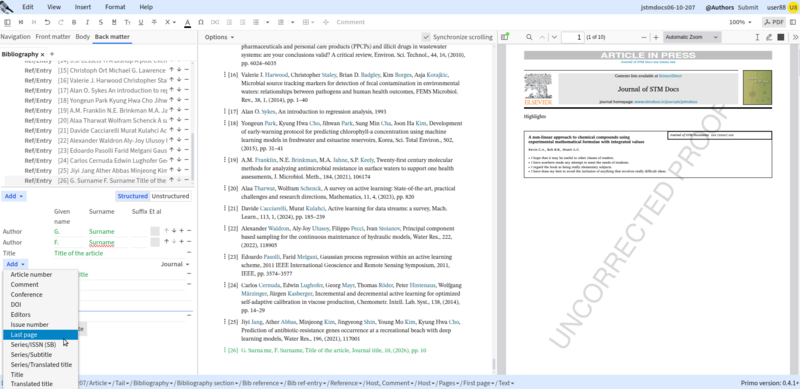Open the X script formatting dropdown
800x389 pixels.
point(170,22)
